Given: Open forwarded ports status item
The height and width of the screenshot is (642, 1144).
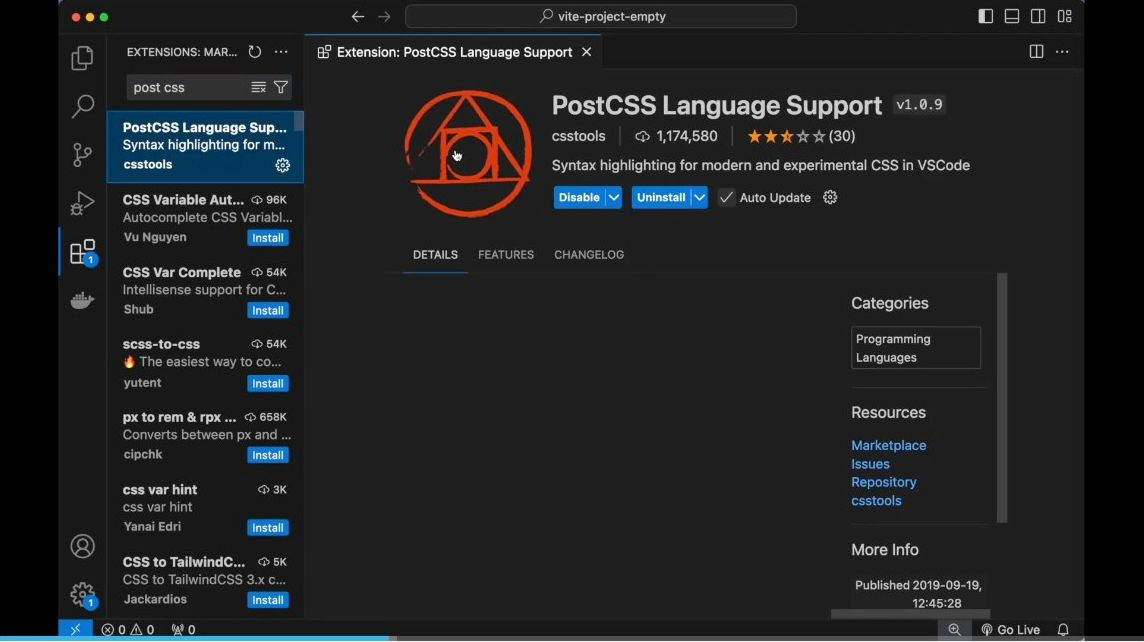Looking at the screenshot, I should (x=183, y=630).
